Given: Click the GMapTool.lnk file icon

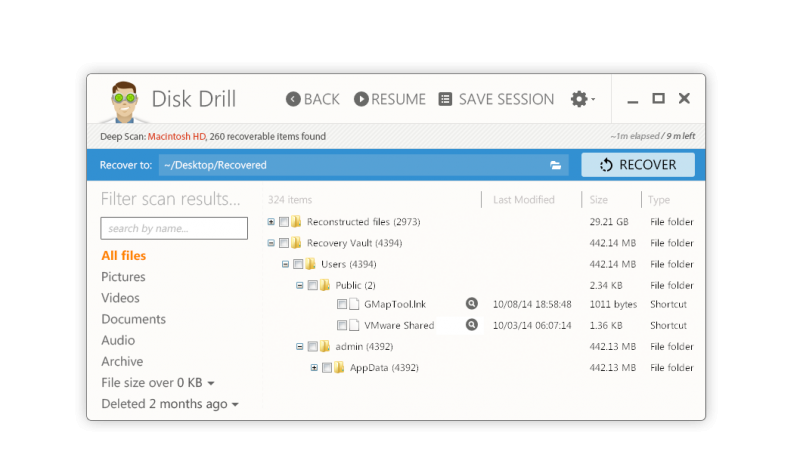Looking at the screenshot, I should pyautogui.click(x=354, y=304).
